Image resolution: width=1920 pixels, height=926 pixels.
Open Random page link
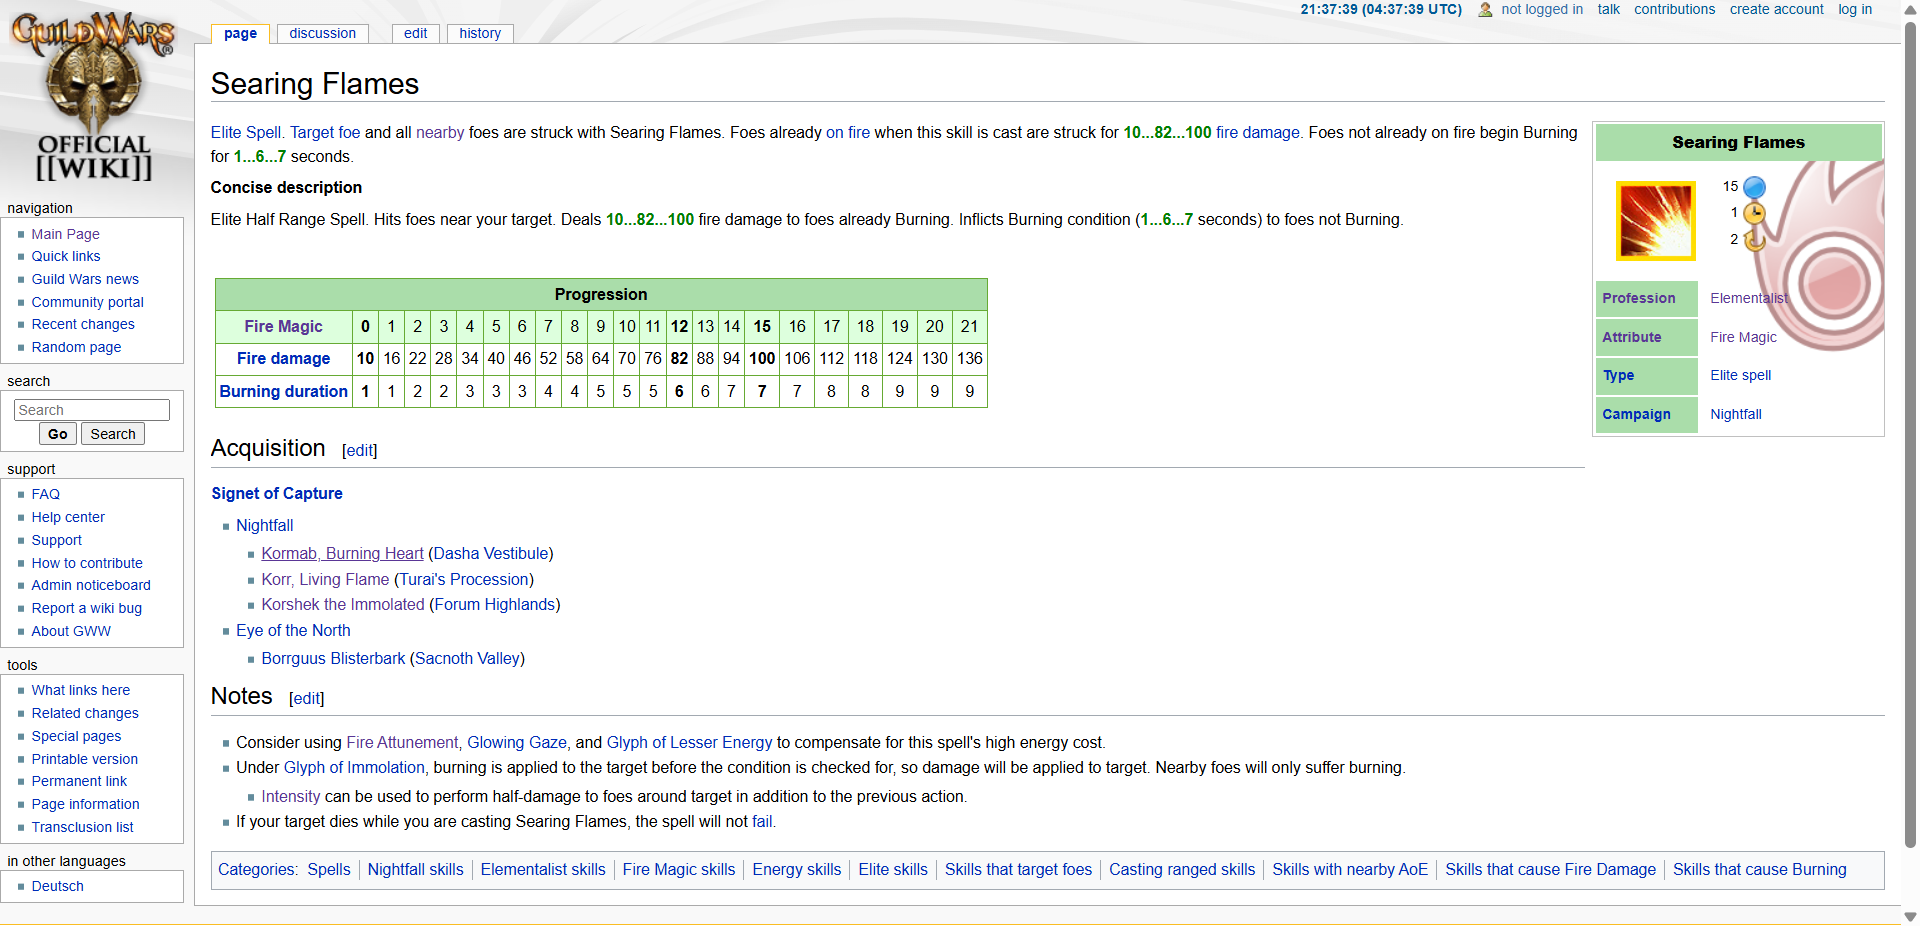[76, 347]
